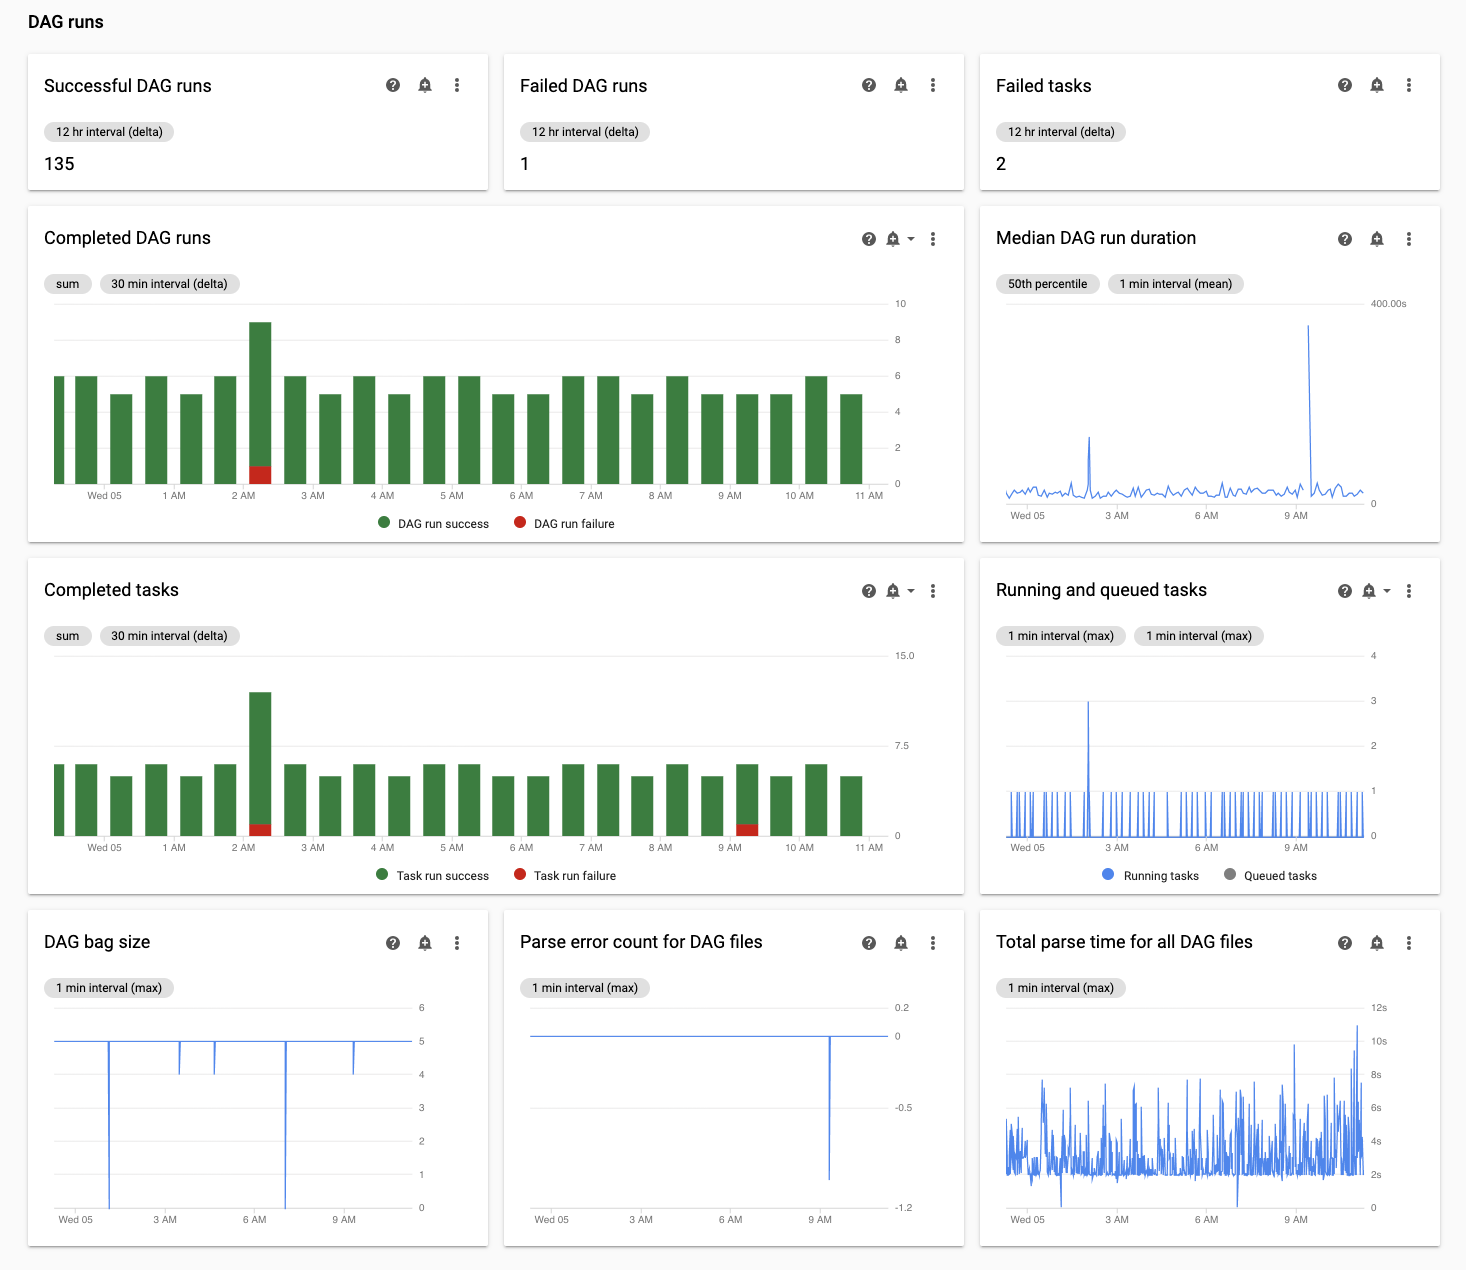This screenshot has width=1466, height=1270.
Task: Click 12 hr interval chip on Failed tasks
Action: pos(1061,132)
